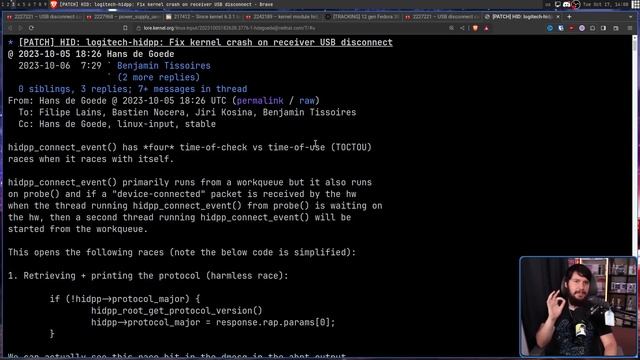Screen dimensions: 640x360
Task: Open Brave Shields lion icon
Action: [475, 28]
